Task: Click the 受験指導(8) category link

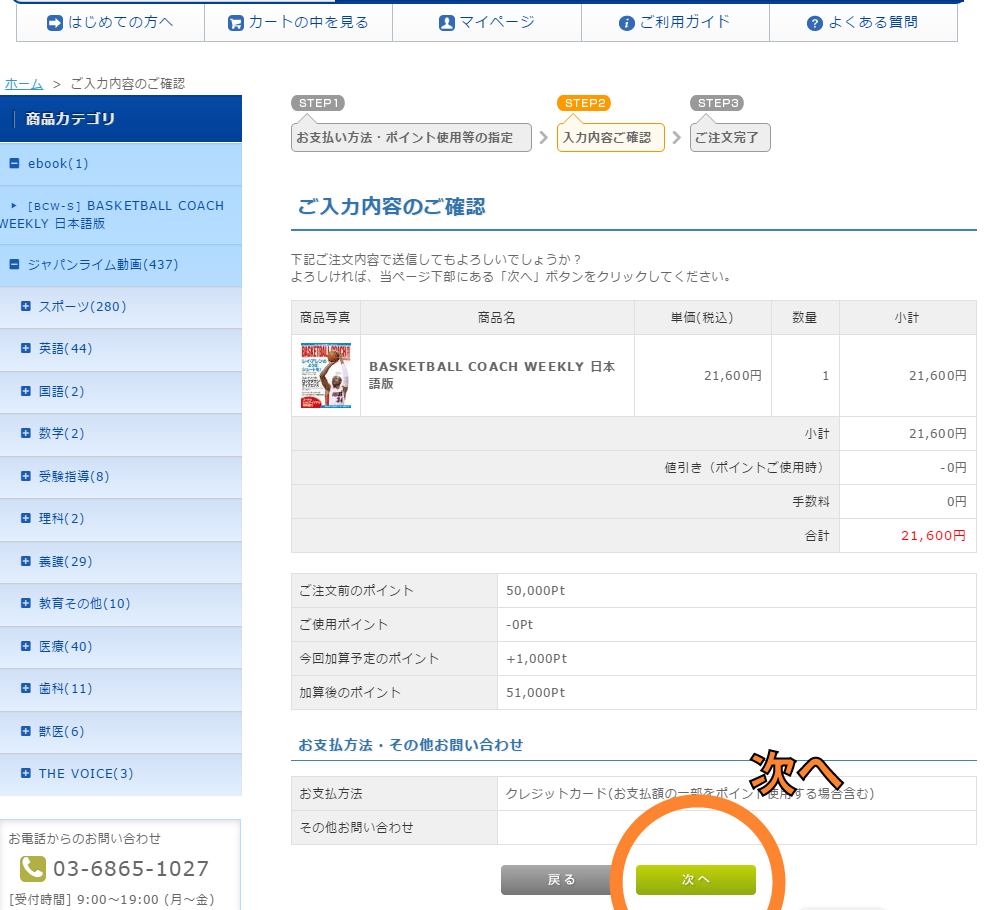Action: pyautogui.click(x=74, y=476)
